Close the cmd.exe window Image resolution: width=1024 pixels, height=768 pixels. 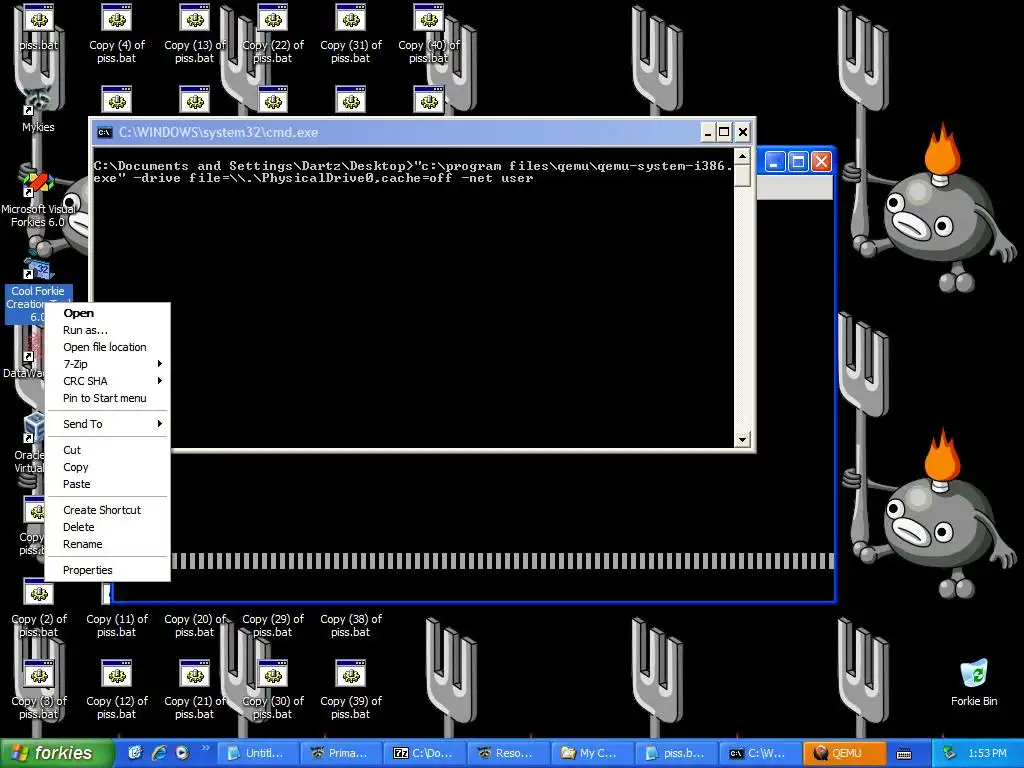[743, 133]
